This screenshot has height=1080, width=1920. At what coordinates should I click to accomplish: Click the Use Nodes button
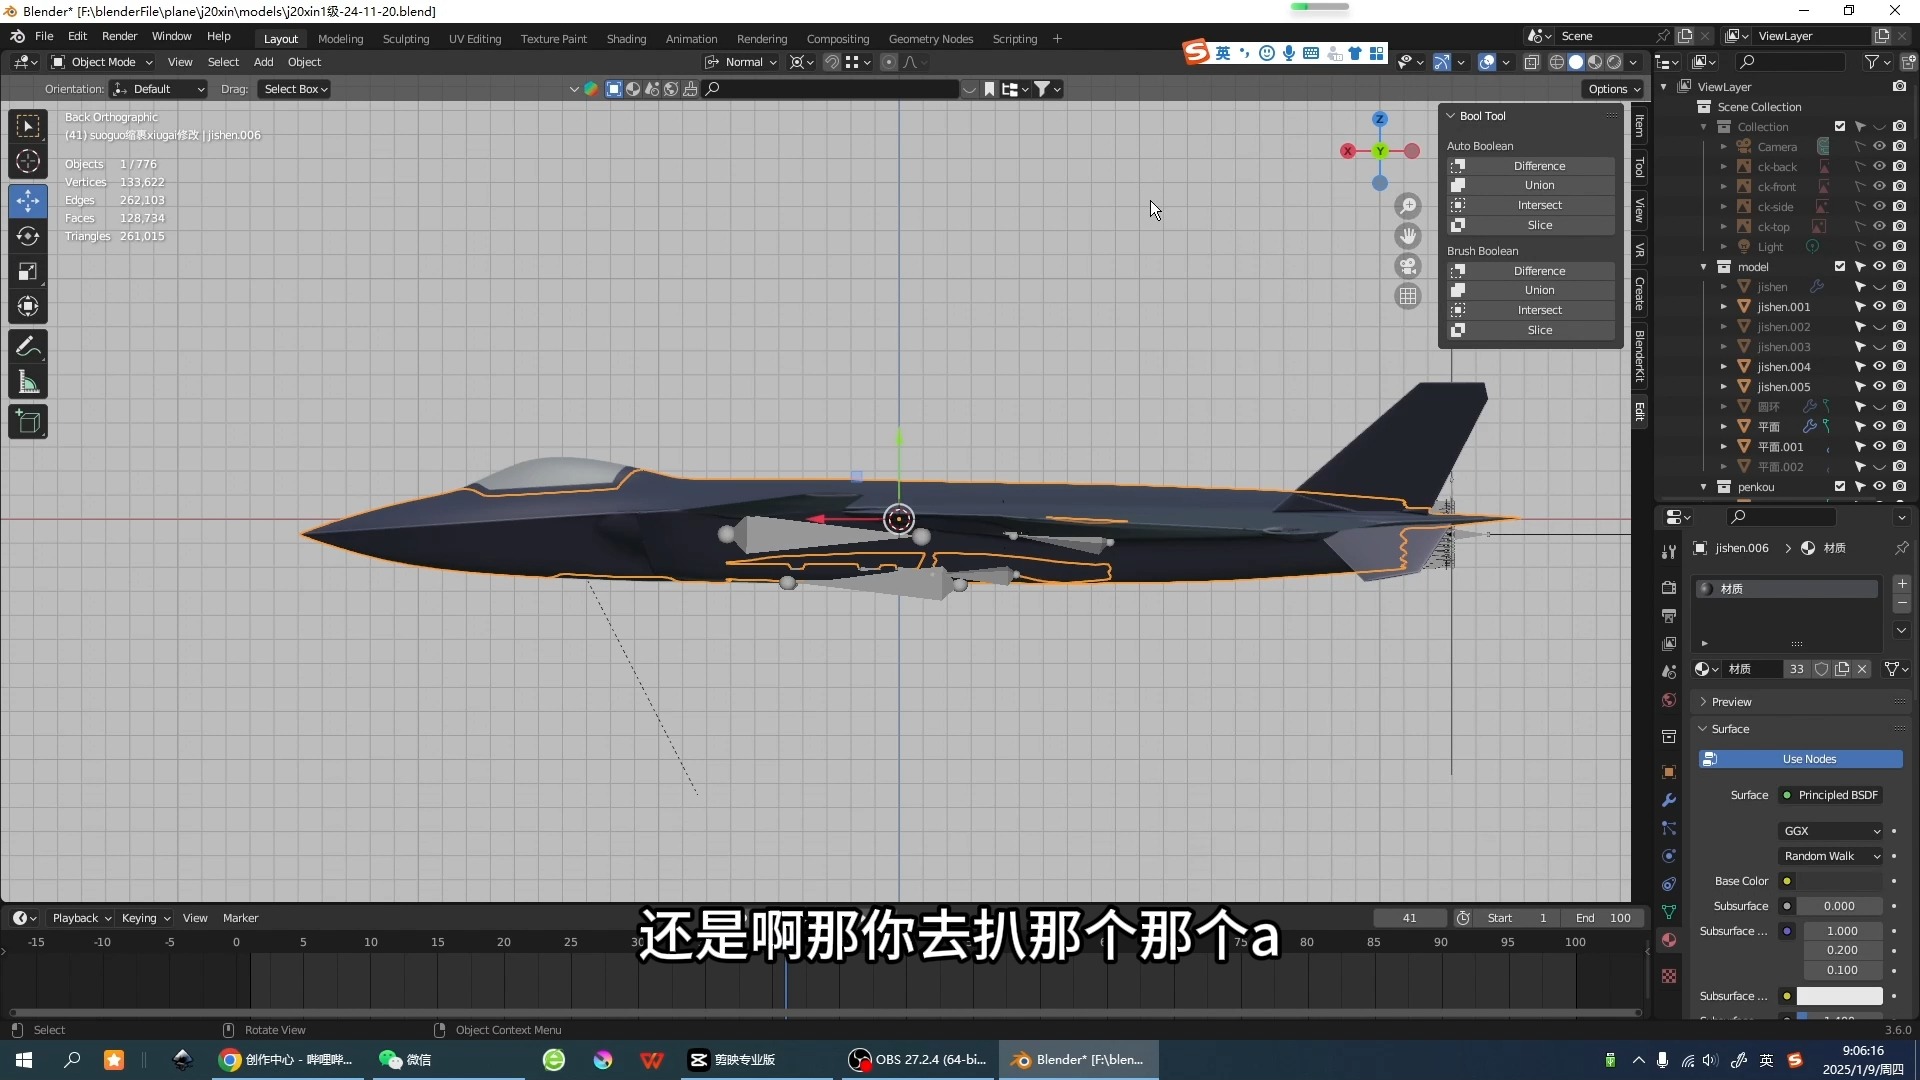click(1809, 758)
